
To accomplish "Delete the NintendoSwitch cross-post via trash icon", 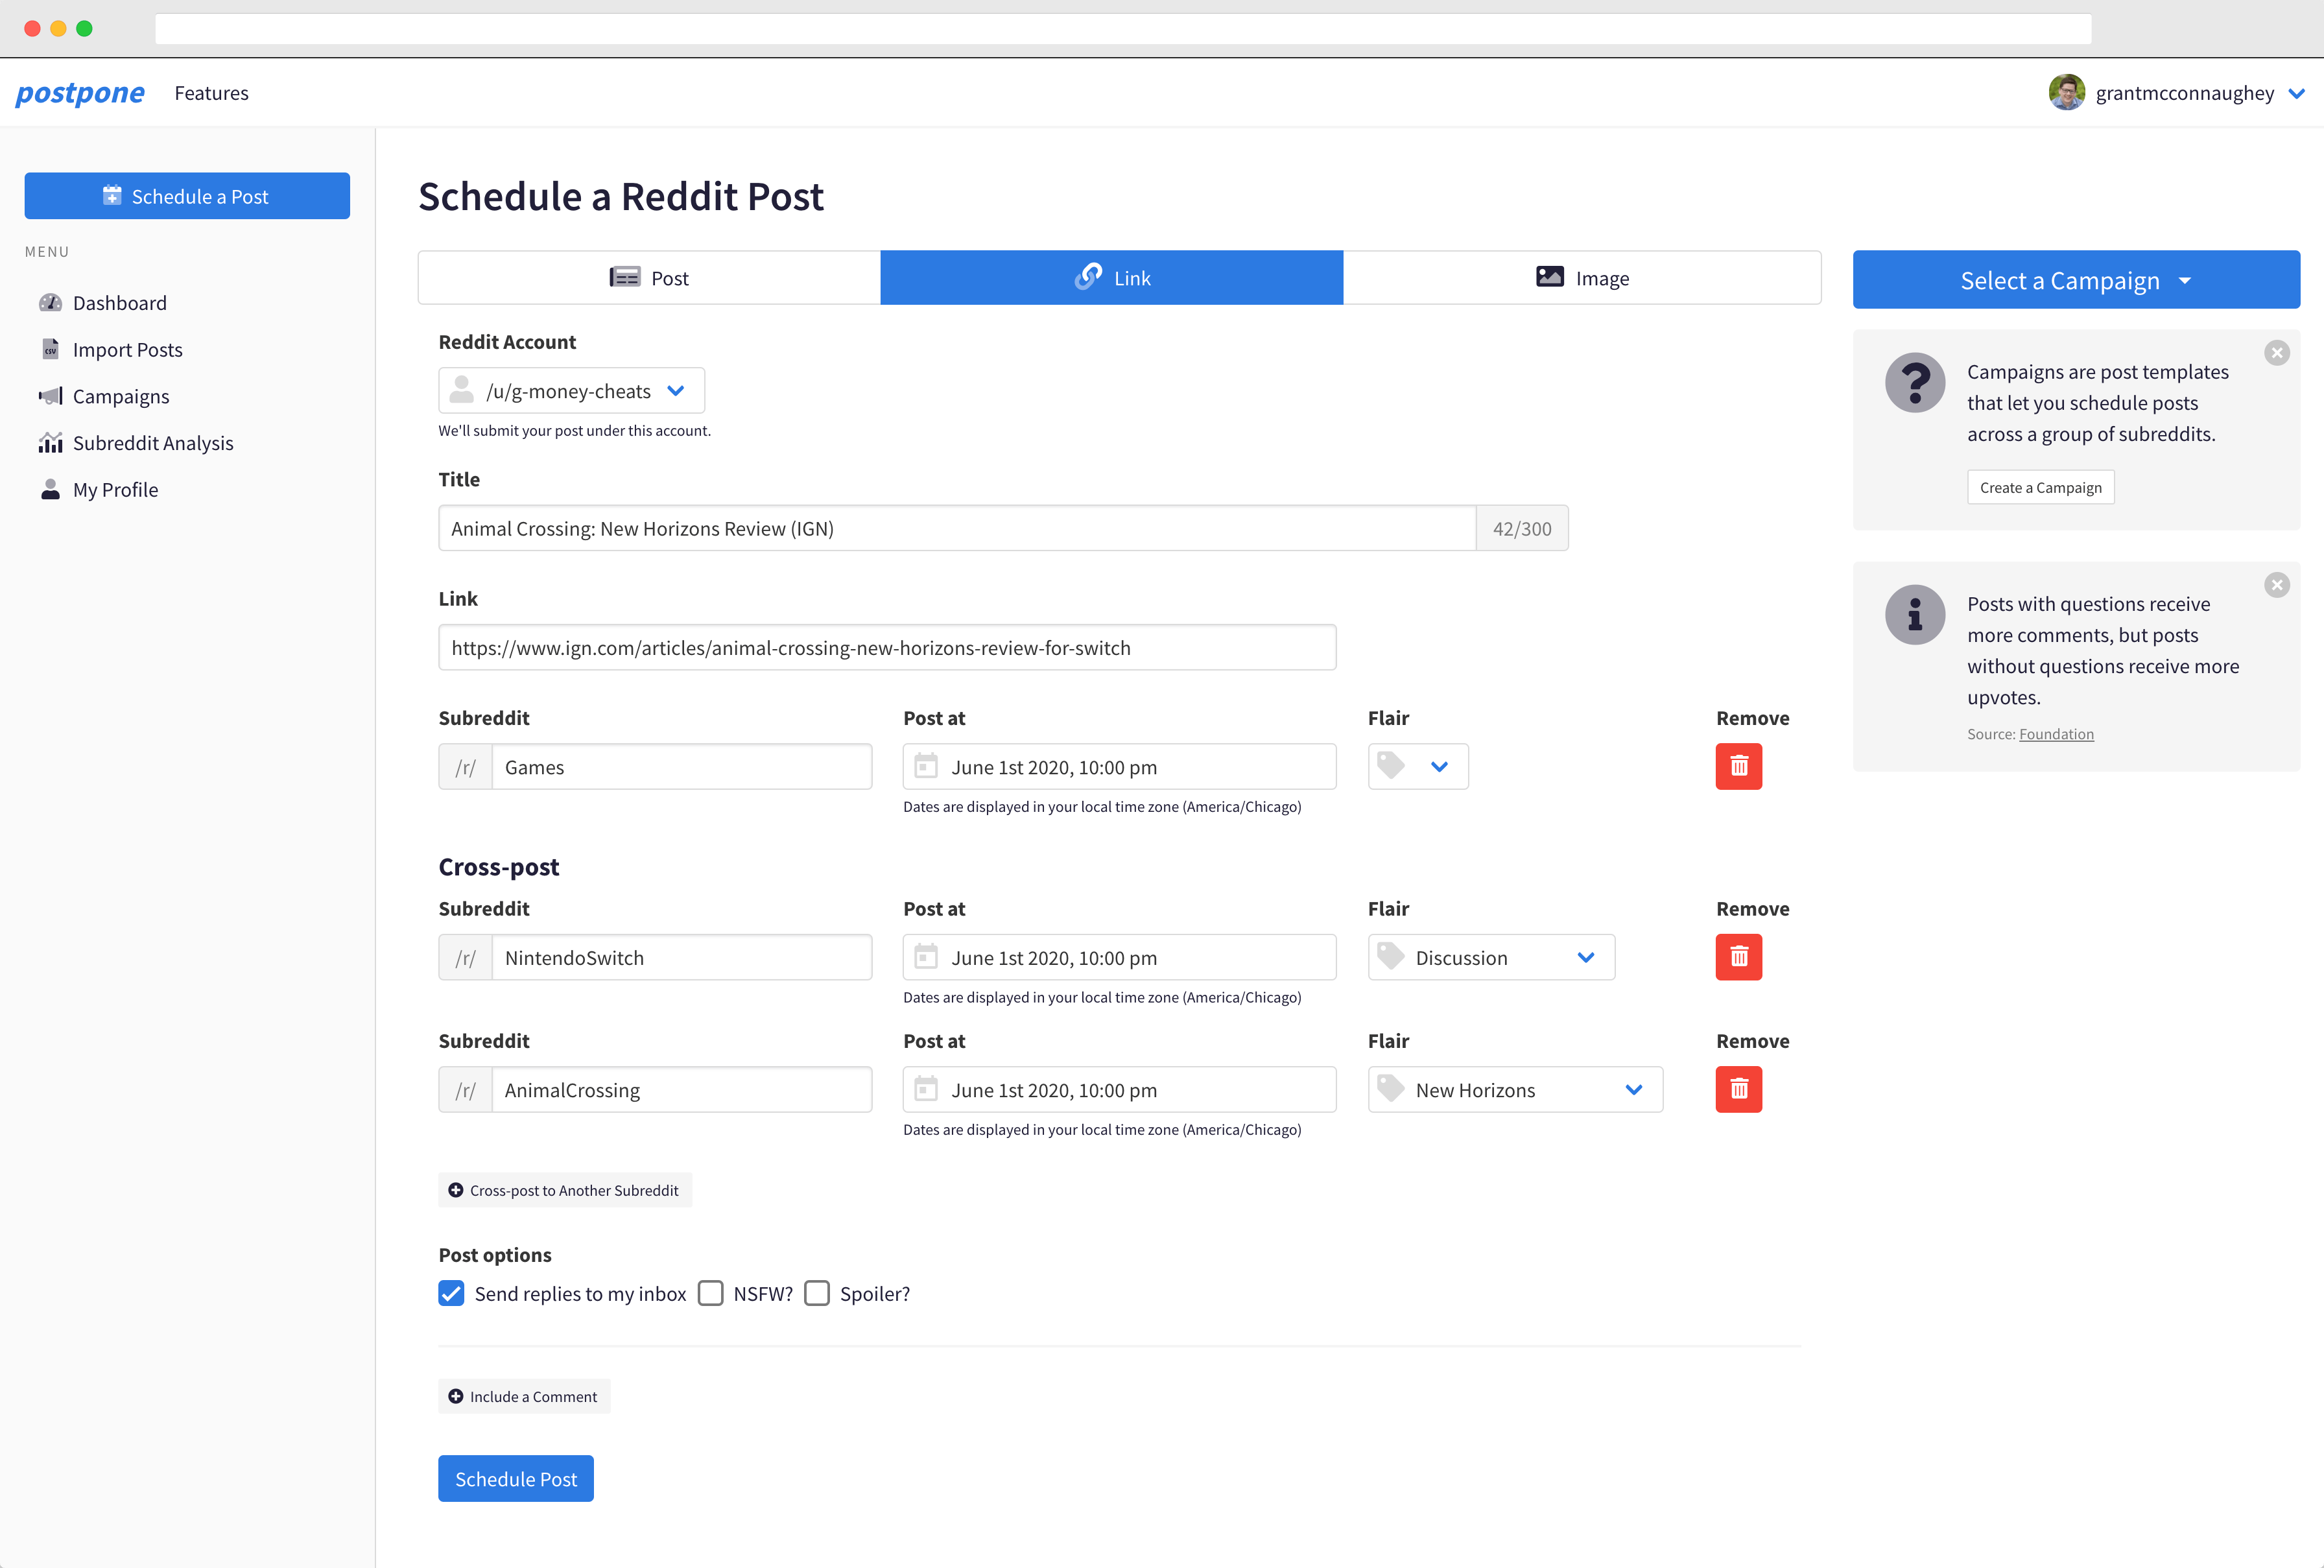I will [x=1738, y=957].
